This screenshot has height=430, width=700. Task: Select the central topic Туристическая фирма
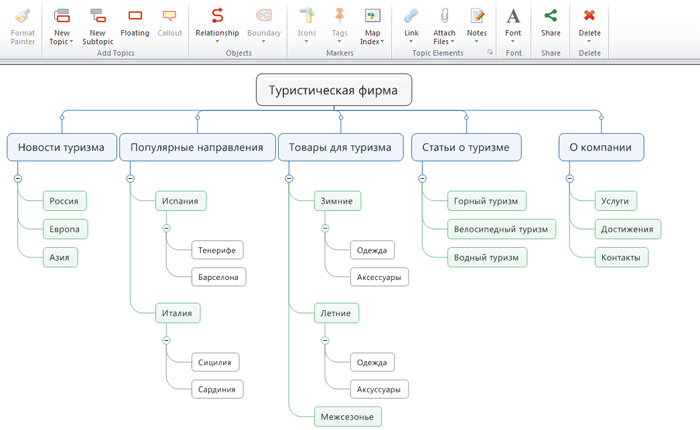333,90
